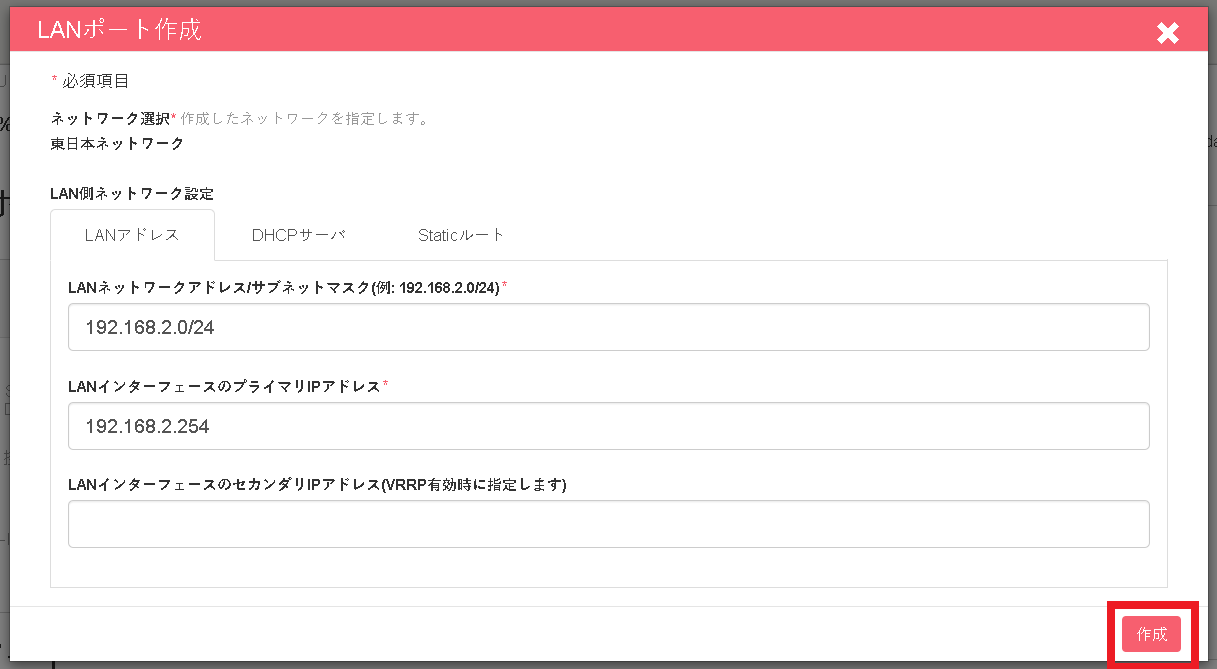Click the 作成 button
The width and height of the screenshot is (1217, 669).
(1151, 634)
